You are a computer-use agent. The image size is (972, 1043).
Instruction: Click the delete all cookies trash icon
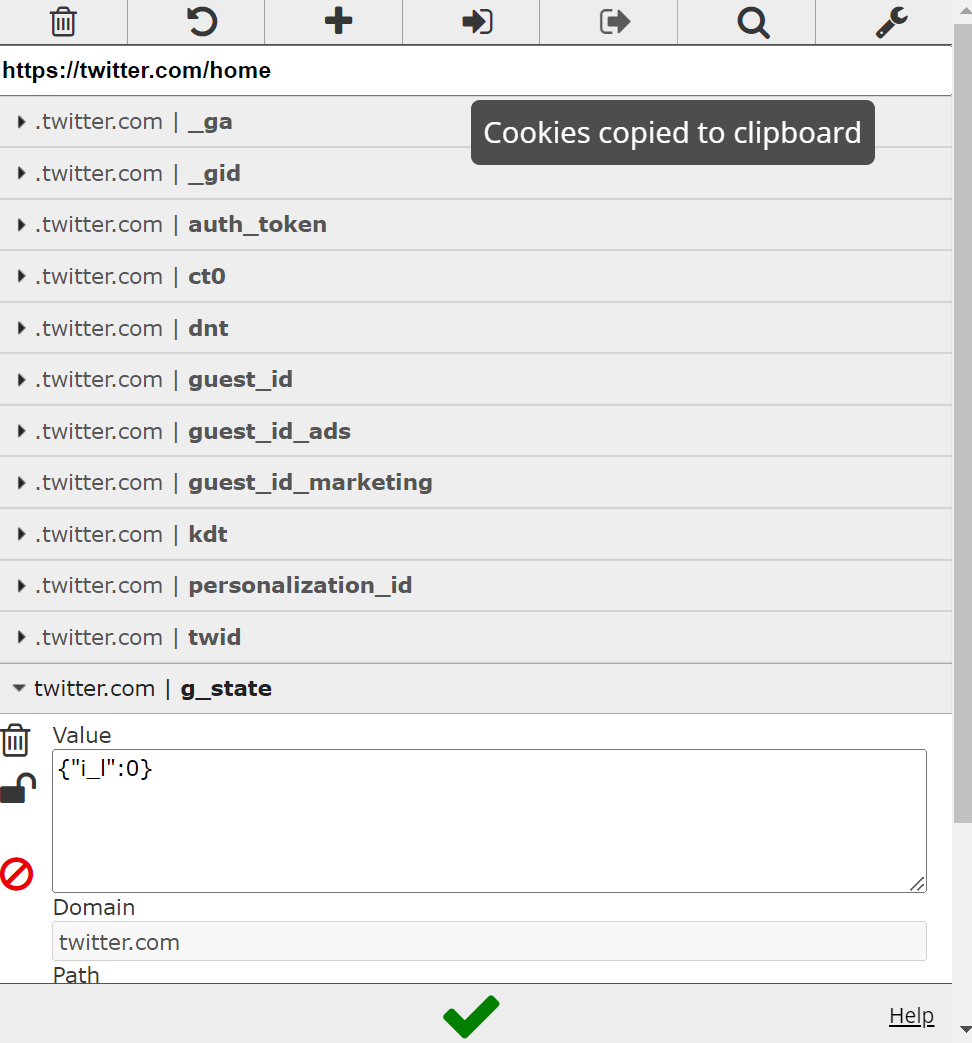63,21
